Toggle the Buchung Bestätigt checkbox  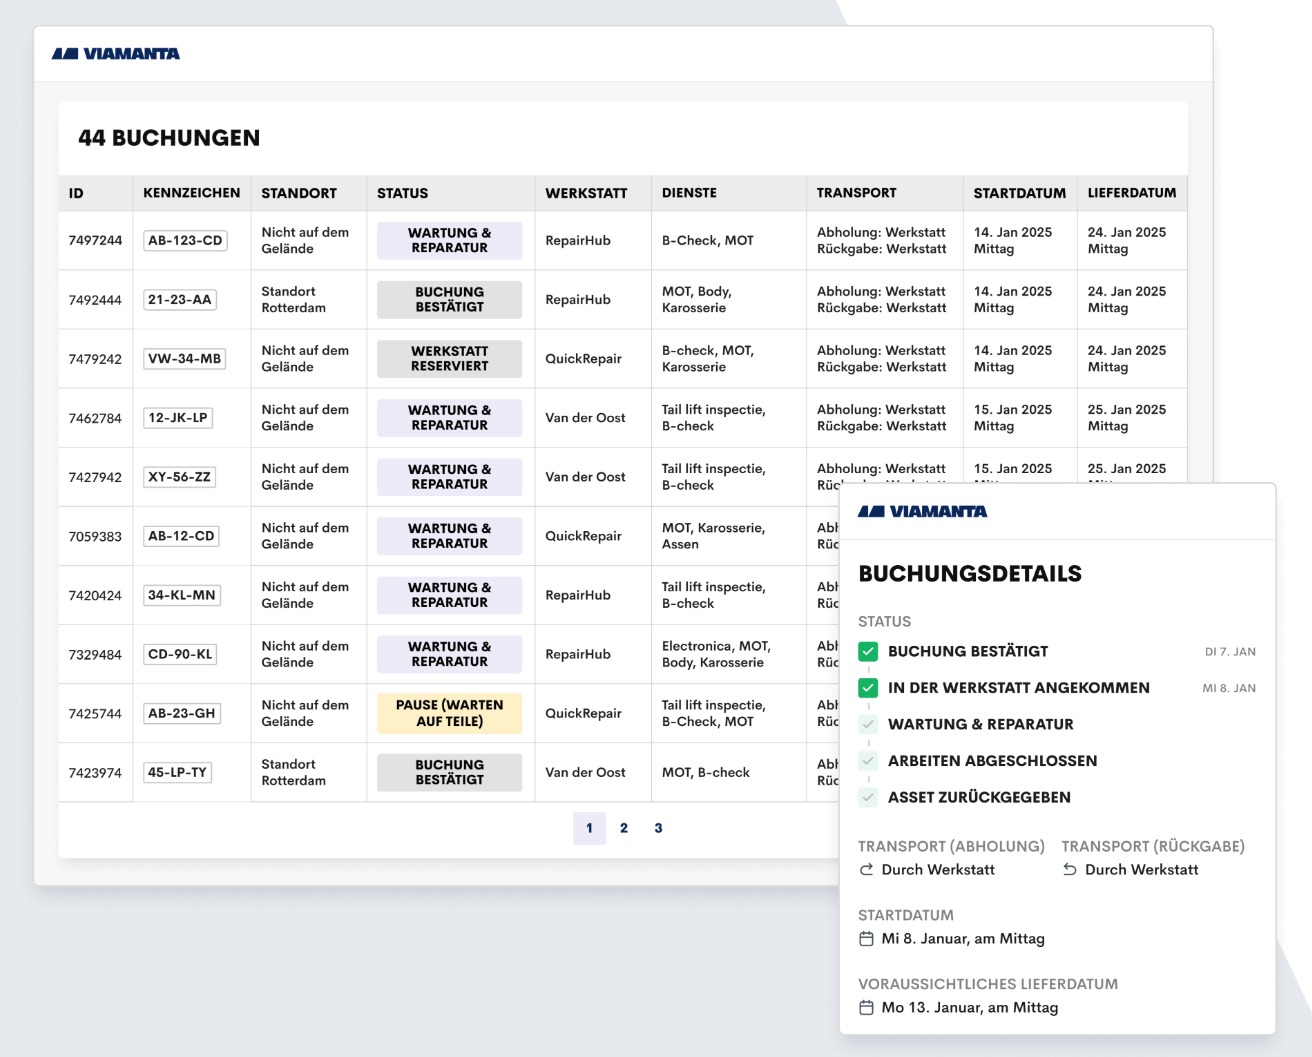(868, 652)
